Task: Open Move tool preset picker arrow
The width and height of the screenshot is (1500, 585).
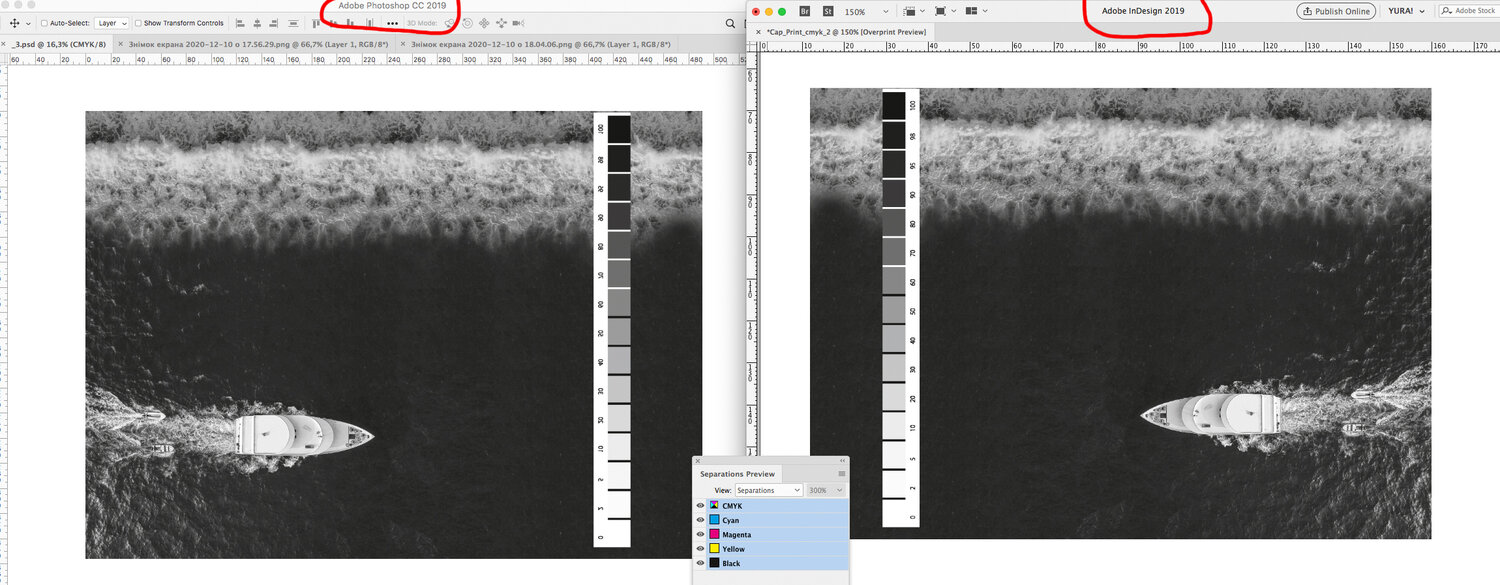Action: click(28, 24)
